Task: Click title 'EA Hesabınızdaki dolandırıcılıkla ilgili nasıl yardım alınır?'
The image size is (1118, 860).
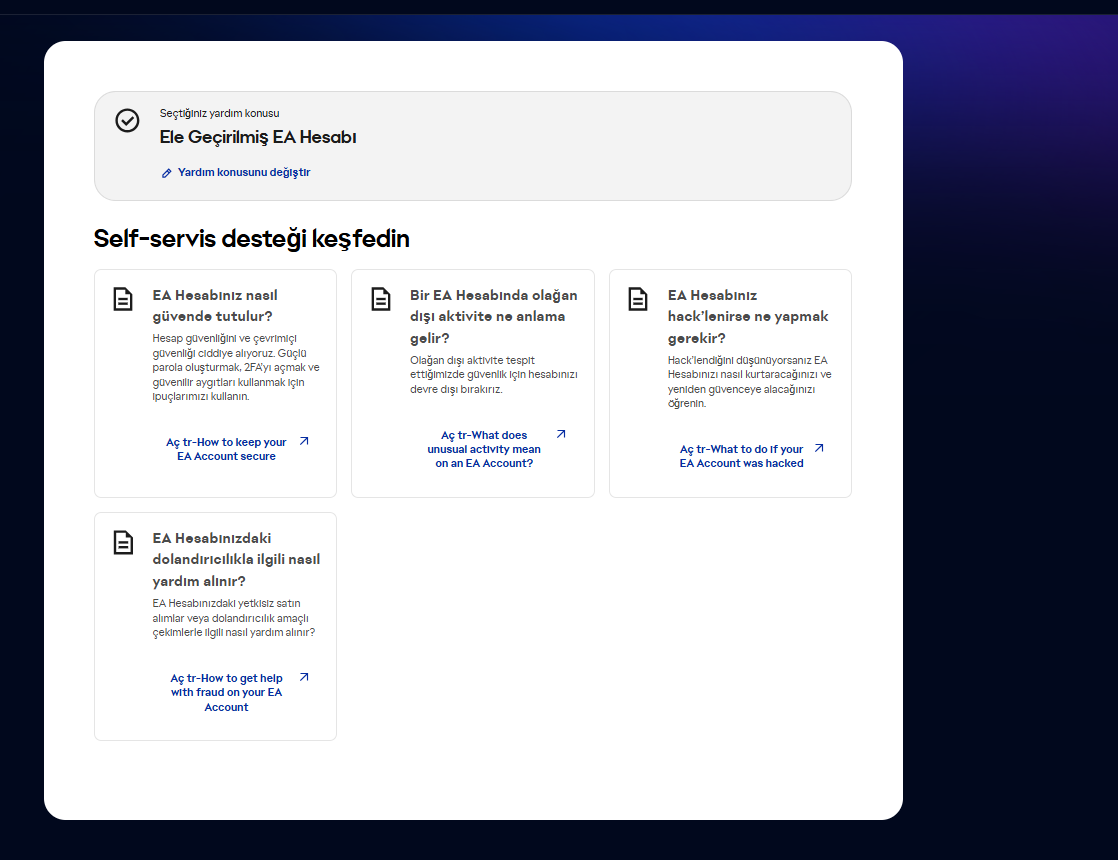Action: tap(236, 560)
